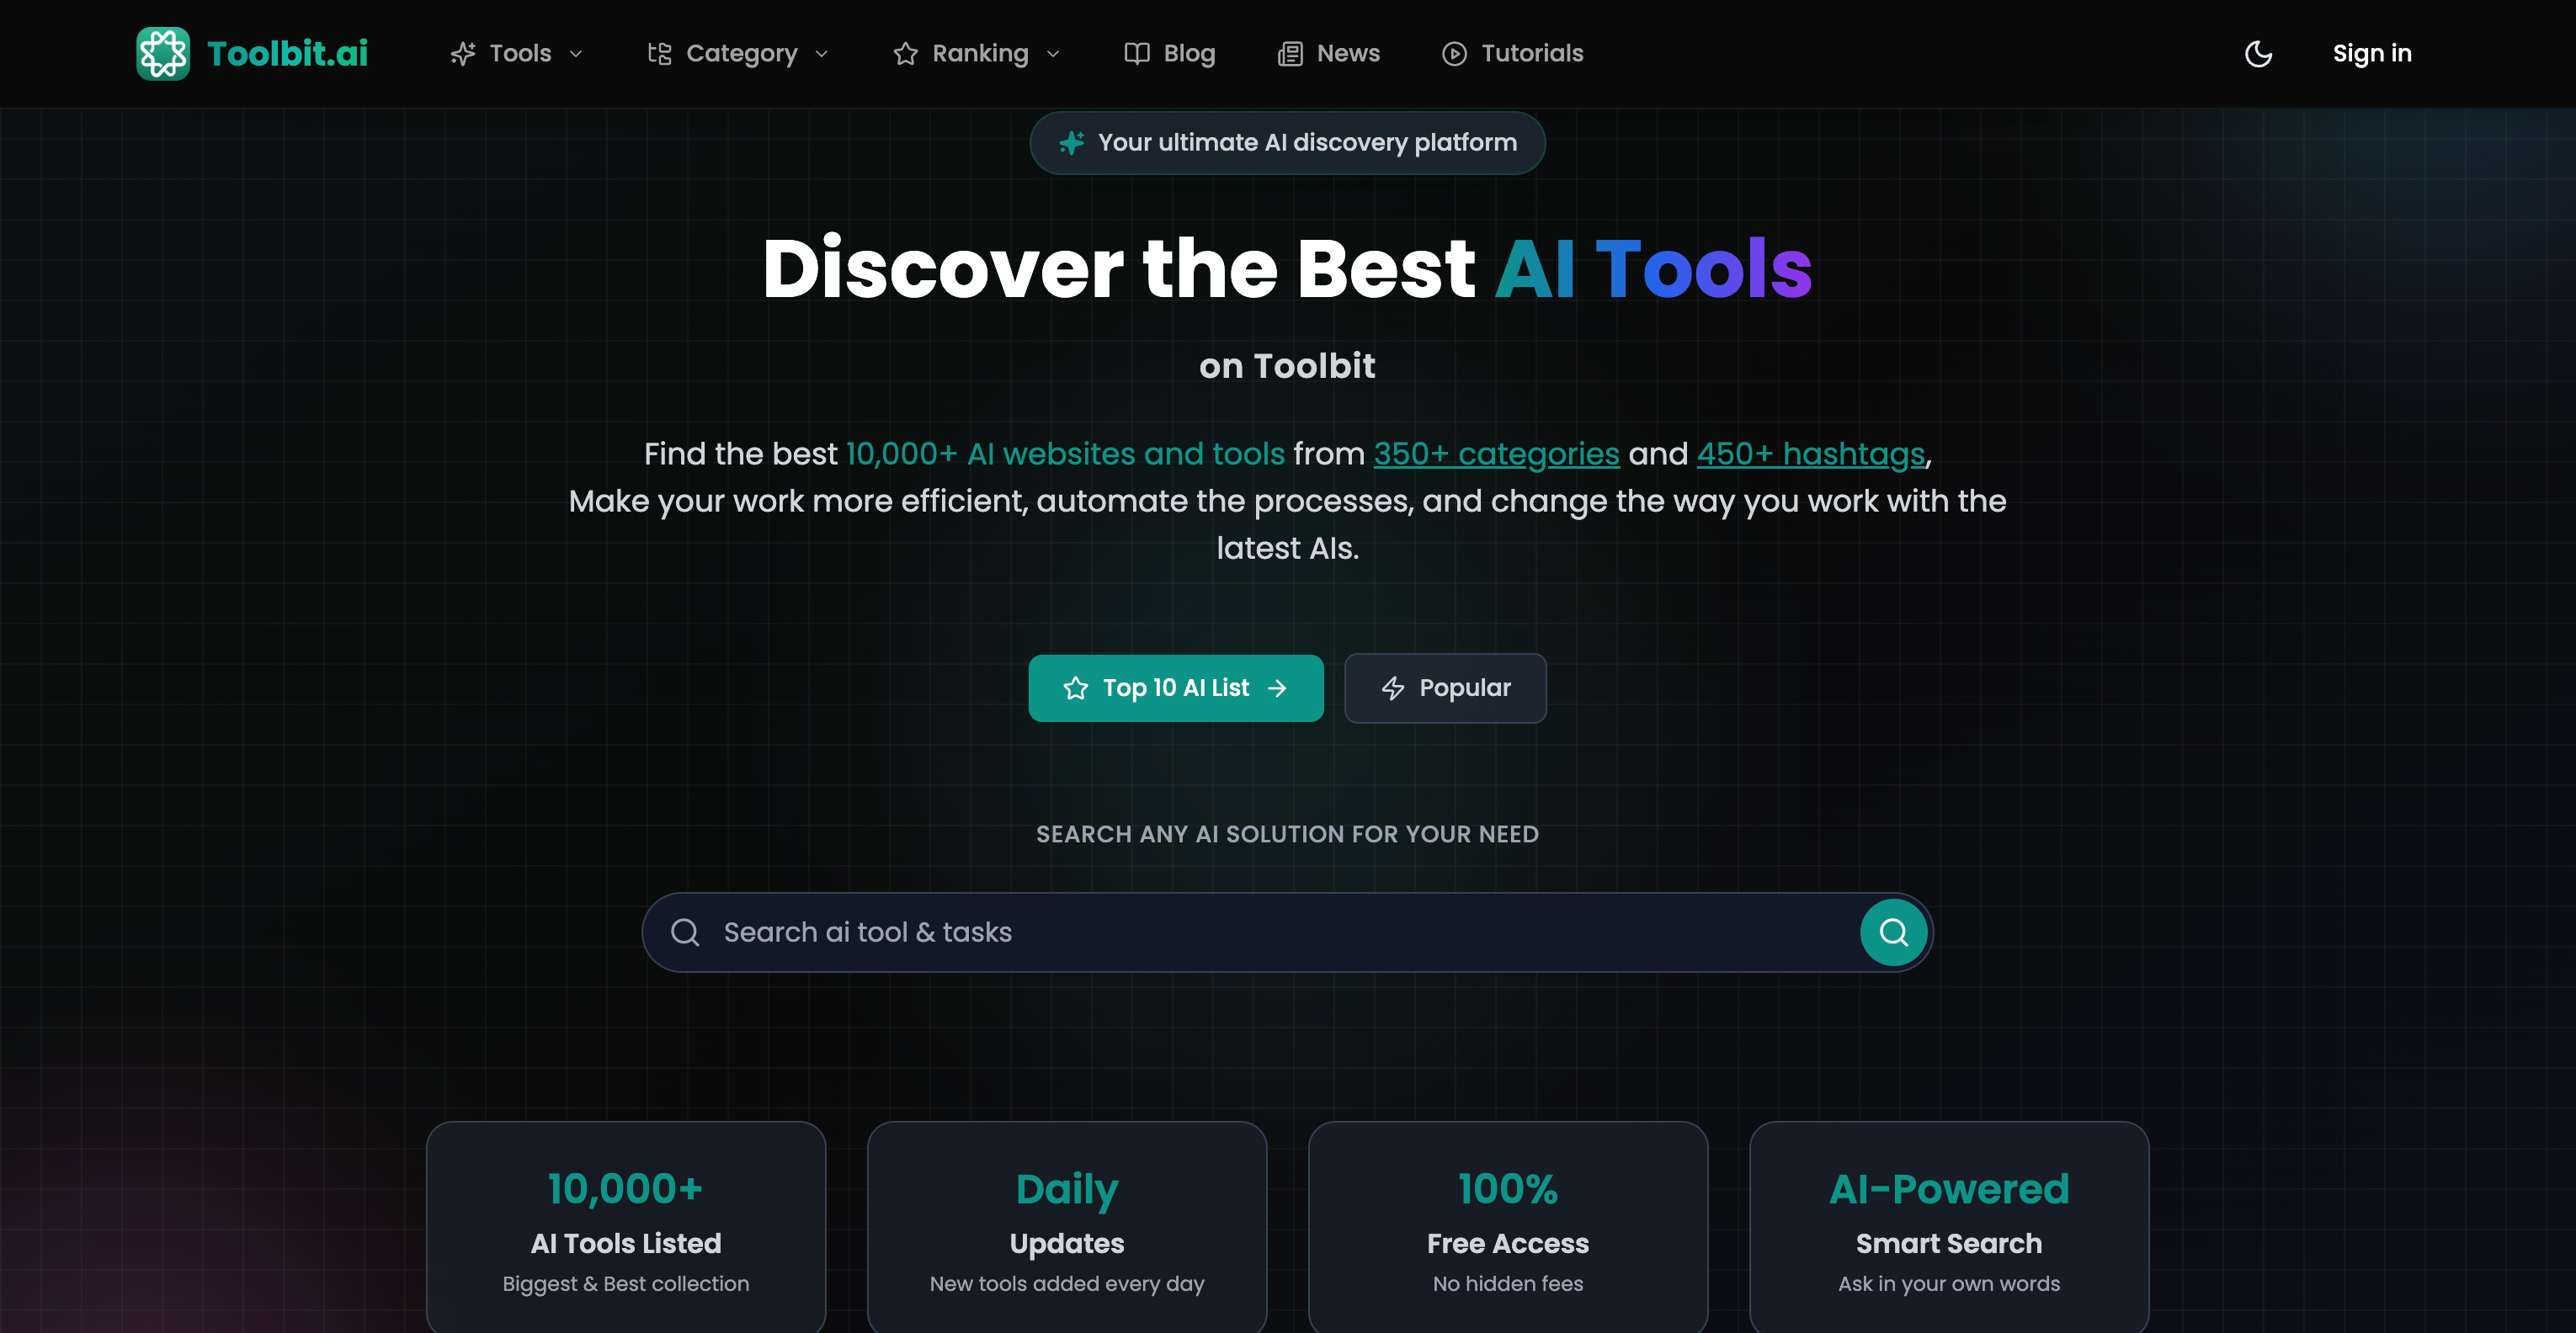The width and height of the screenshot is (2576, 1333).
Task: Follow the 450+ hashtags link
Action: (1810, 454)
